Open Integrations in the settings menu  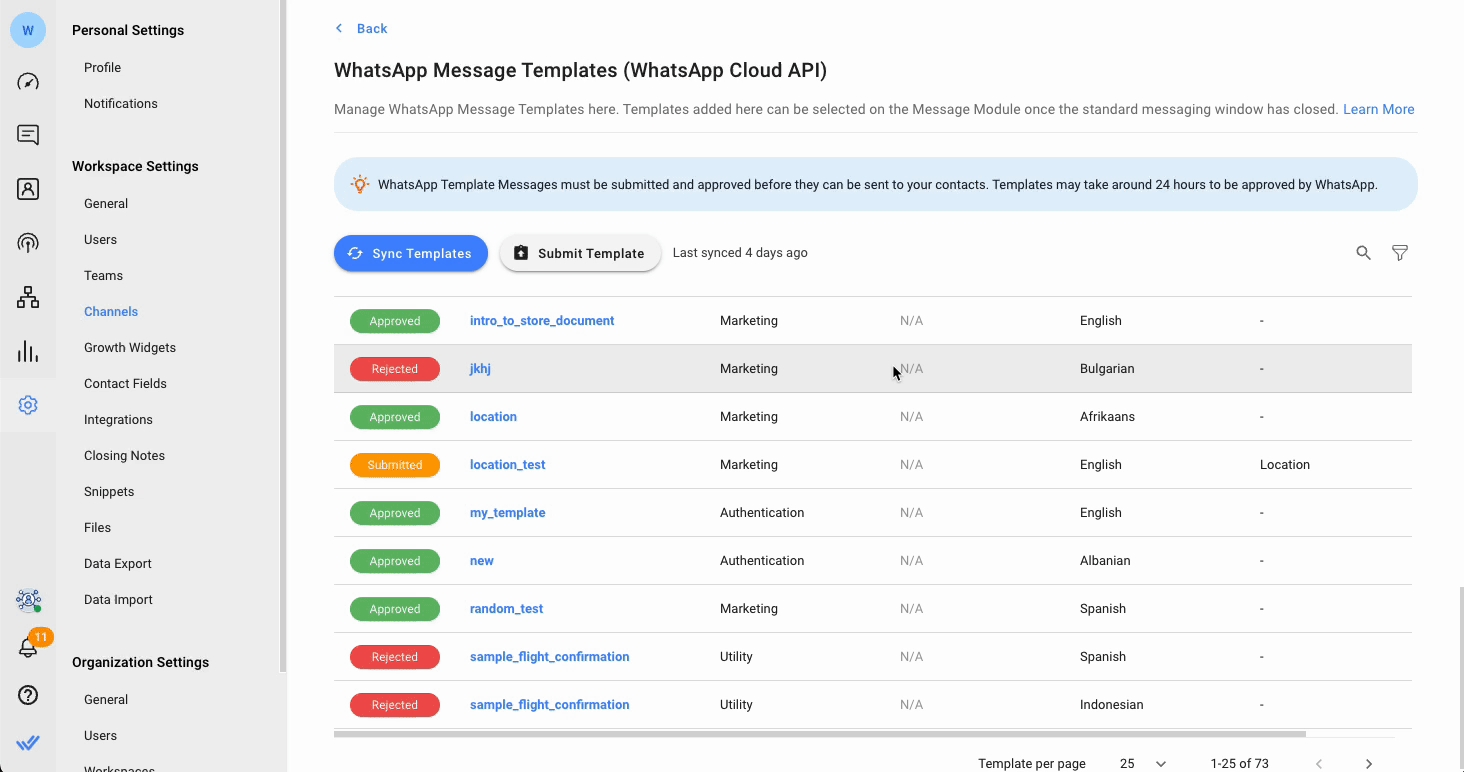[x=118, y=420]
